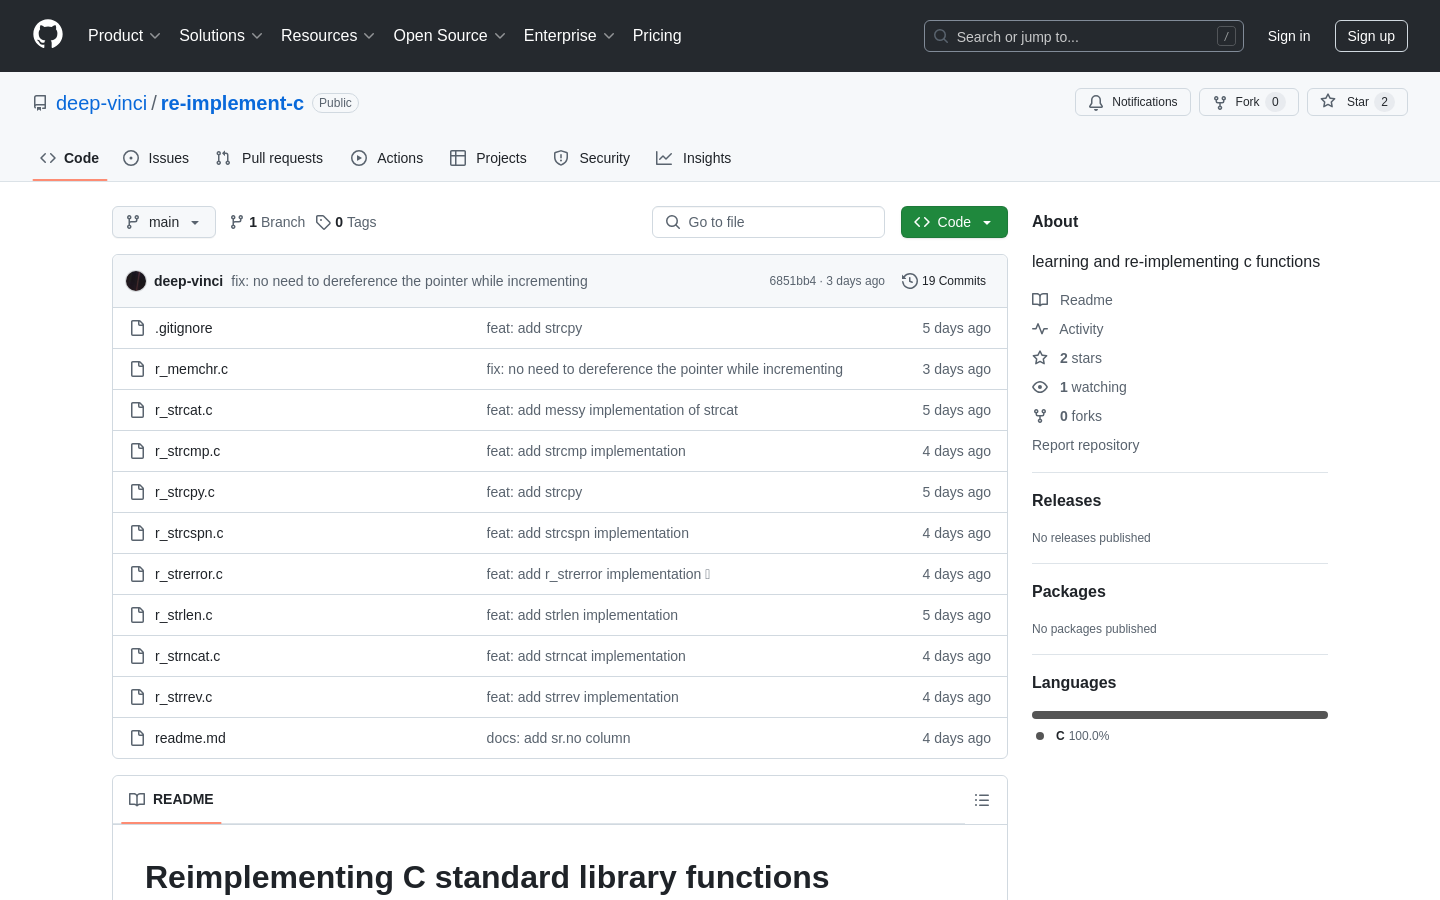Expand the Product menu

click(x=124, y=36)
